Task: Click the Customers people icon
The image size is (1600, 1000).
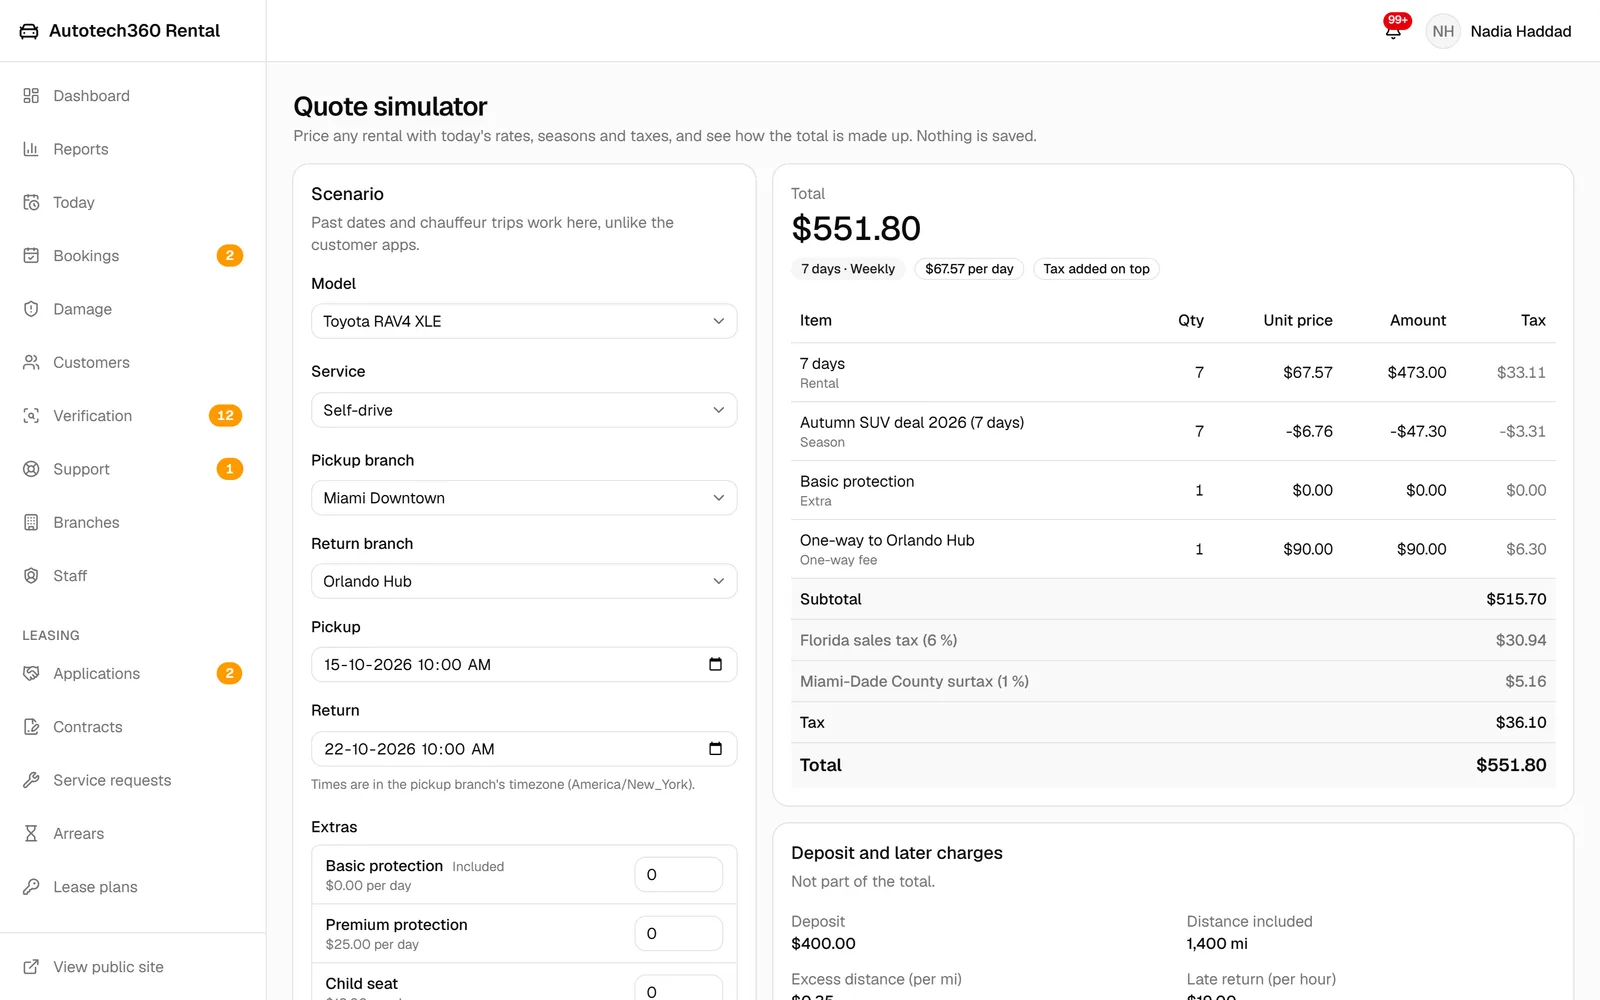Action: click(x=31, y=362)
